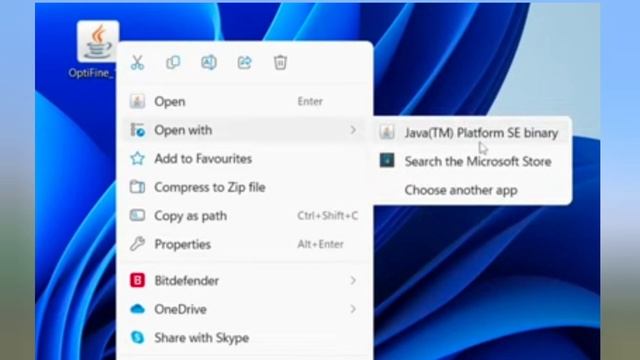Image resolution: width=640 pixels, height=360 pixels.
Task: Click the OneDrive cloud icon
Action: (x=137, y=309)
